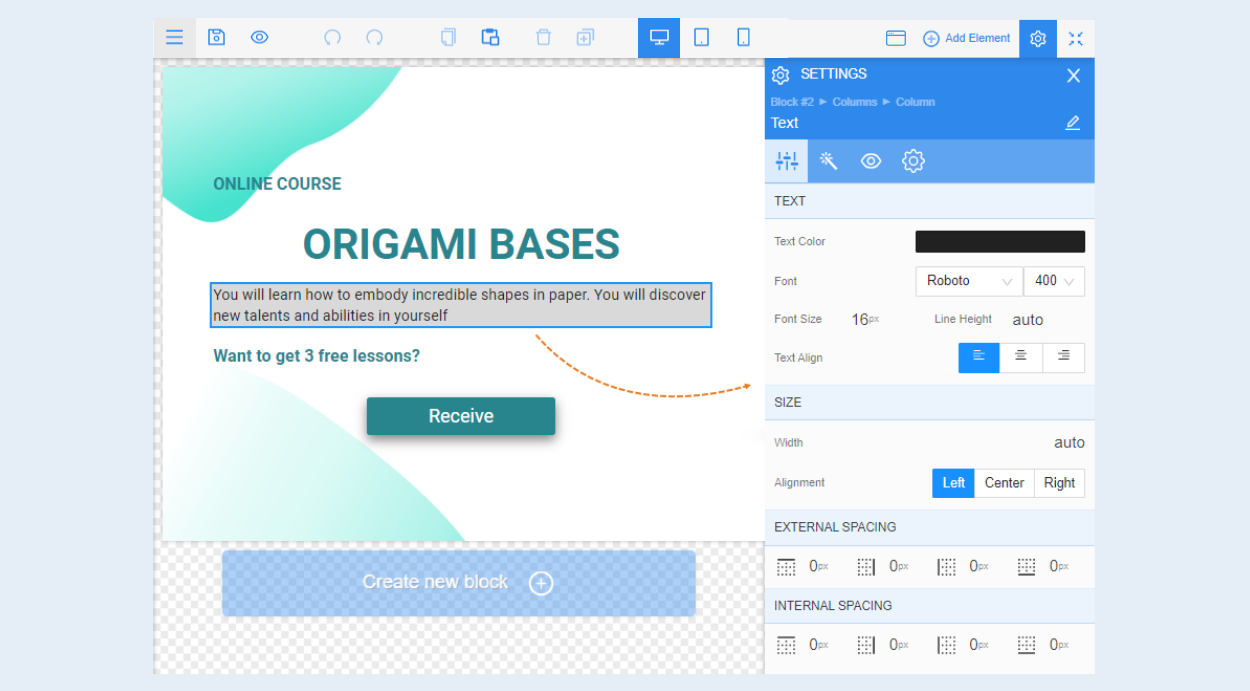Select the ONLINE COURSE text
Screen dimensions: 1250x691
(x=277, y=184)
